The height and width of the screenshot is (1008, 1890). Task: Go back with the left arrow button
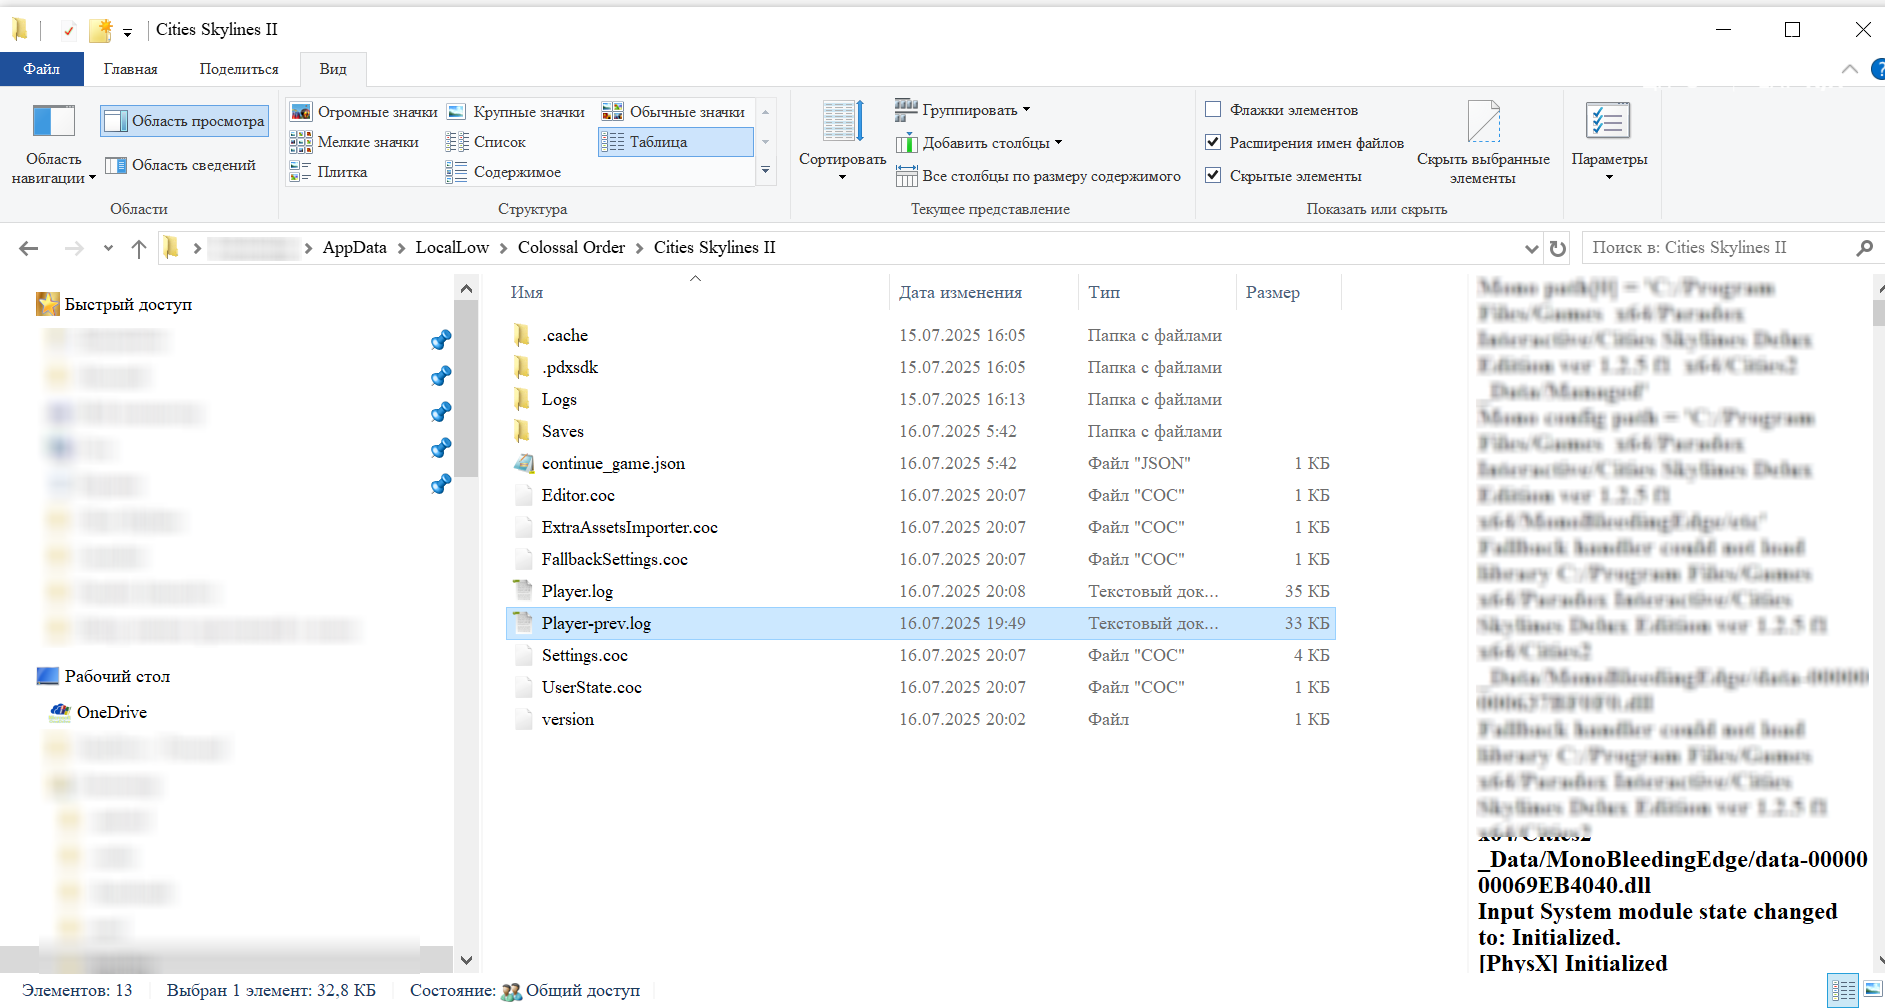(x=29, y=248)
